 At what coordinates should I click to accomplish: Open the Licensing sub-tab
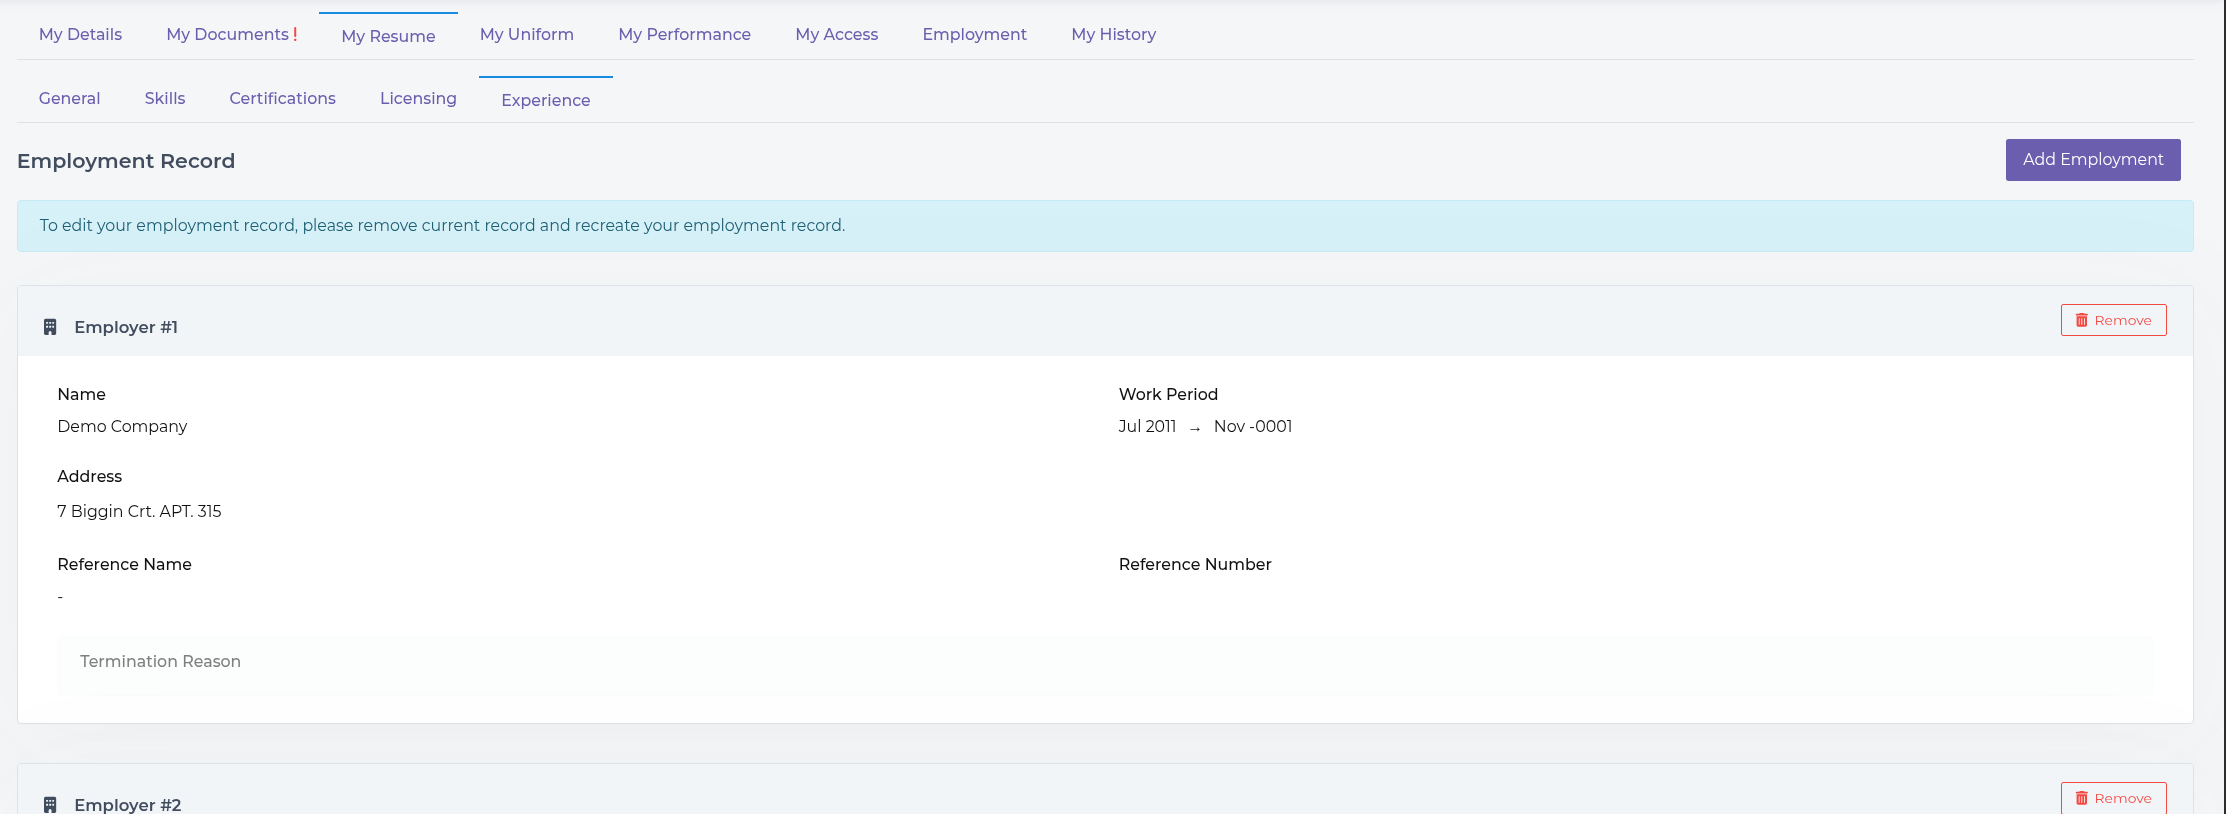click(x=418, y=98)
